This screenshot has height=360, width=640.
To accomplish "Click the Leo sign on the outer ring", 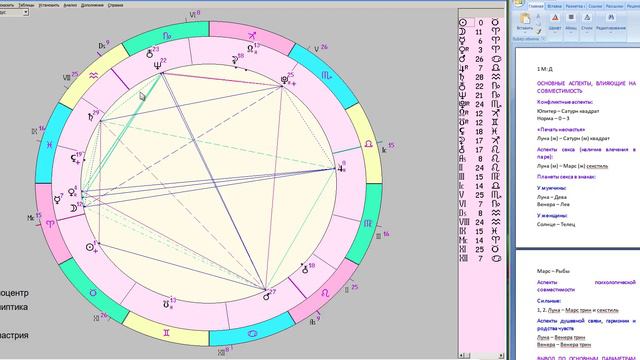I will 325,293.
